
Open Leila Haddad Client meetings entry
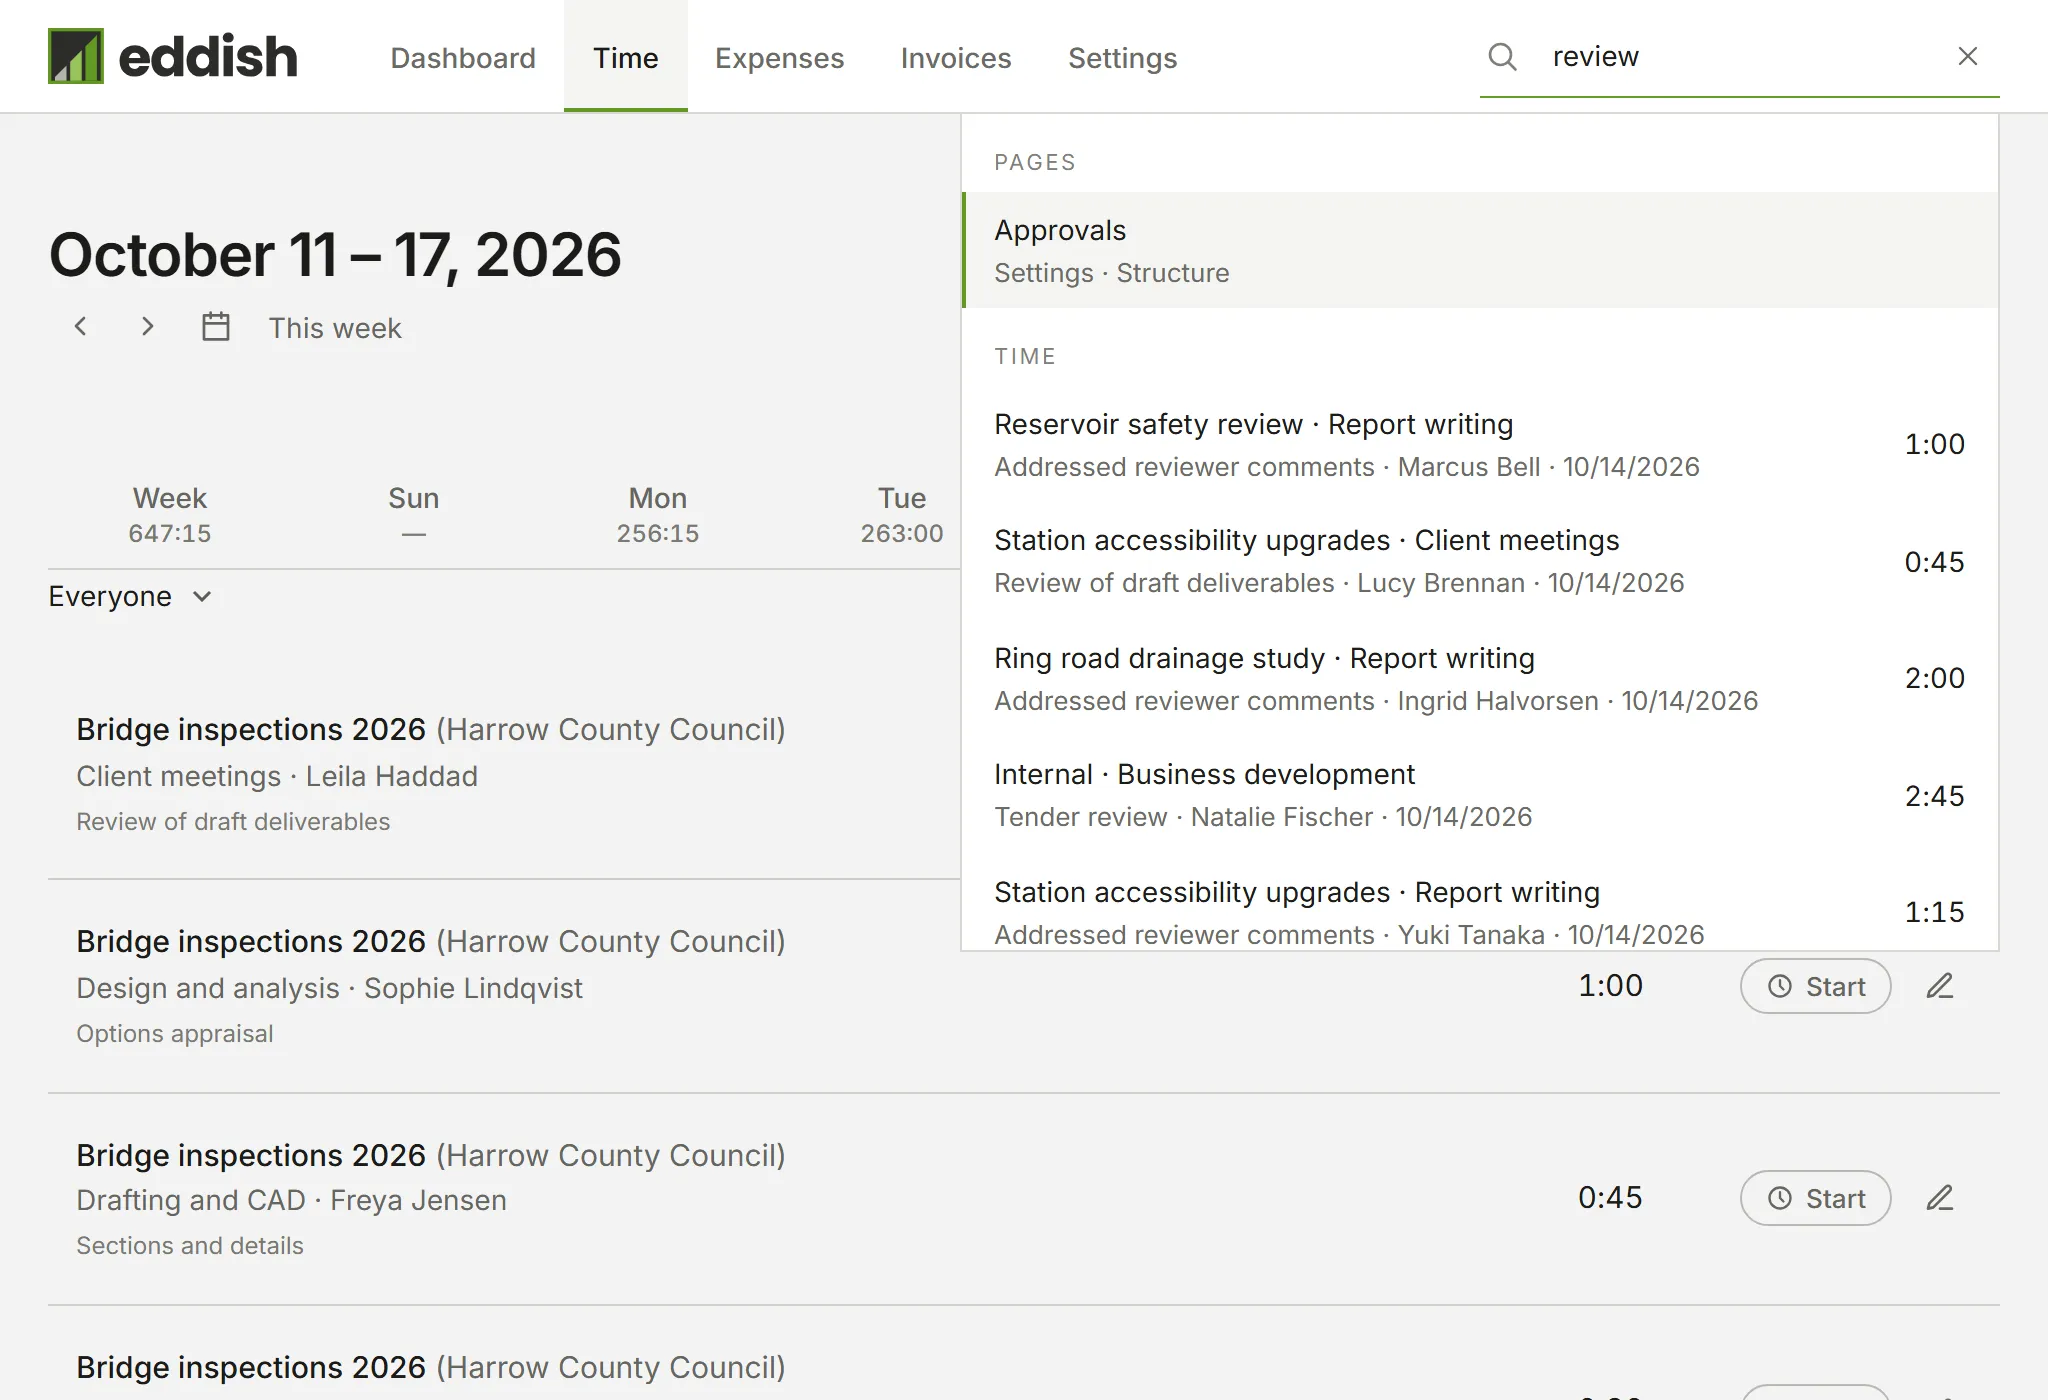tap(504, 774)
